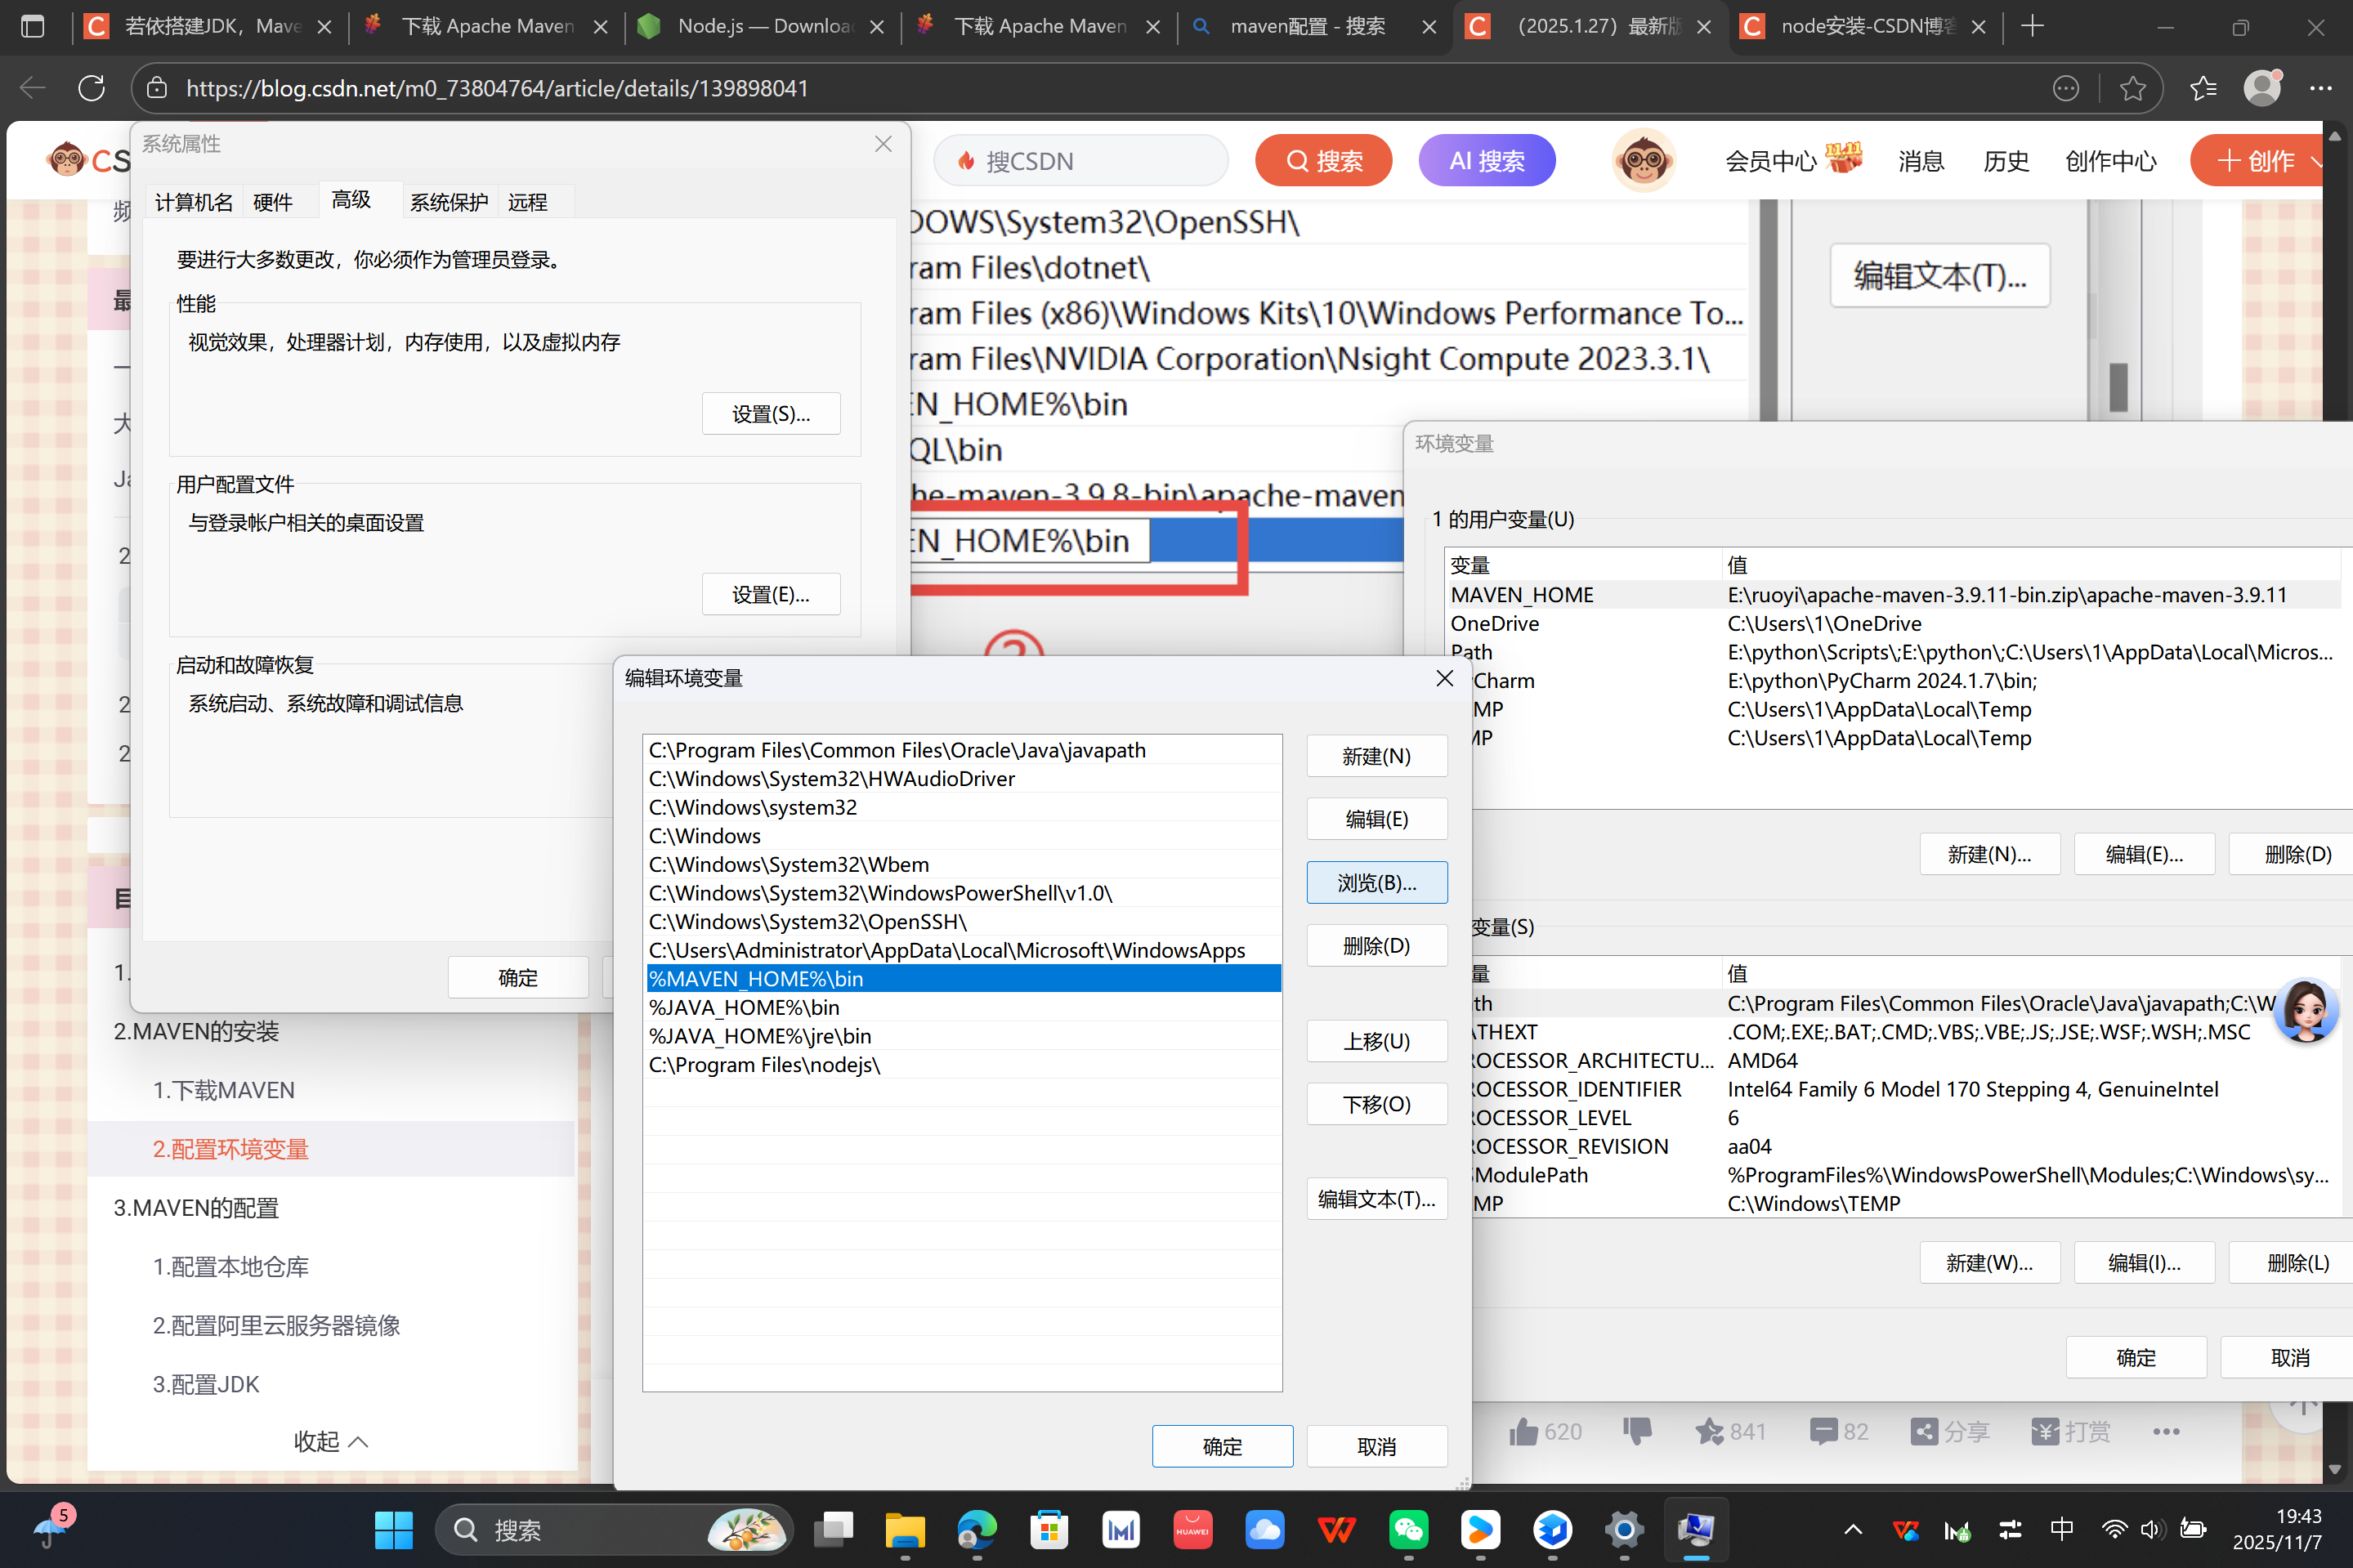Open WPS Office from the taskbar
The image size is (2353, 1568).
(x=1337, y=1529)
